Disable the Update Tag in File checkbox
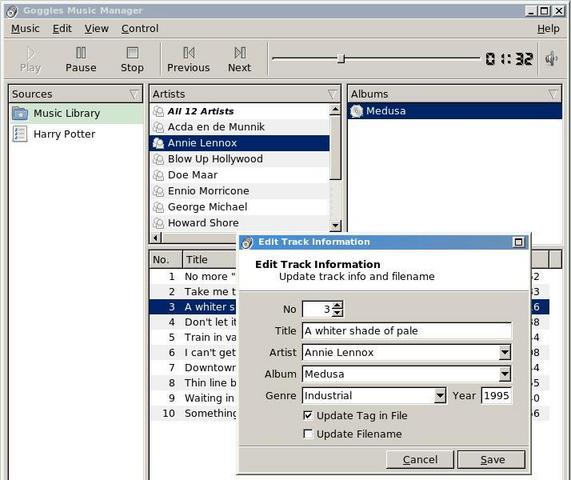Viewport: 571px width, 480px height. pyautogui.click(x=308, y=415)
